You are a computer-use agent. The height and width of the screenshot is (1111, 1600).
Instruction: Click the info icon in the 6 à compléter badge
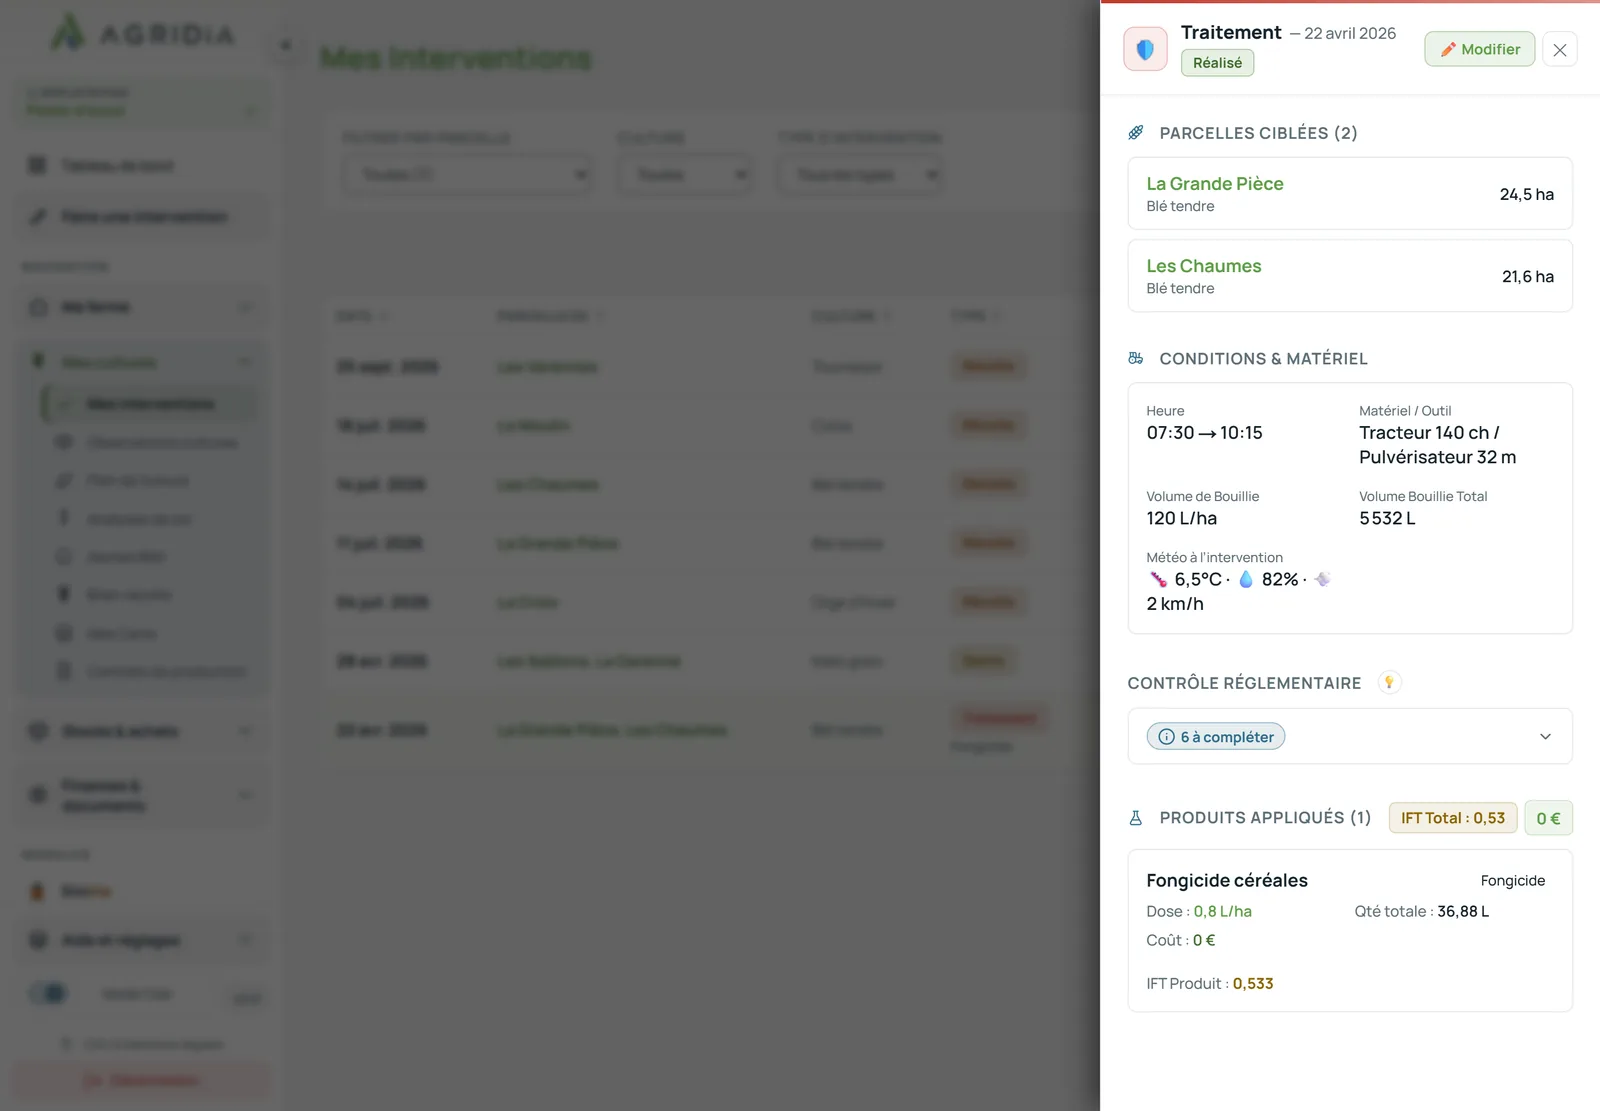(1166, 737)
